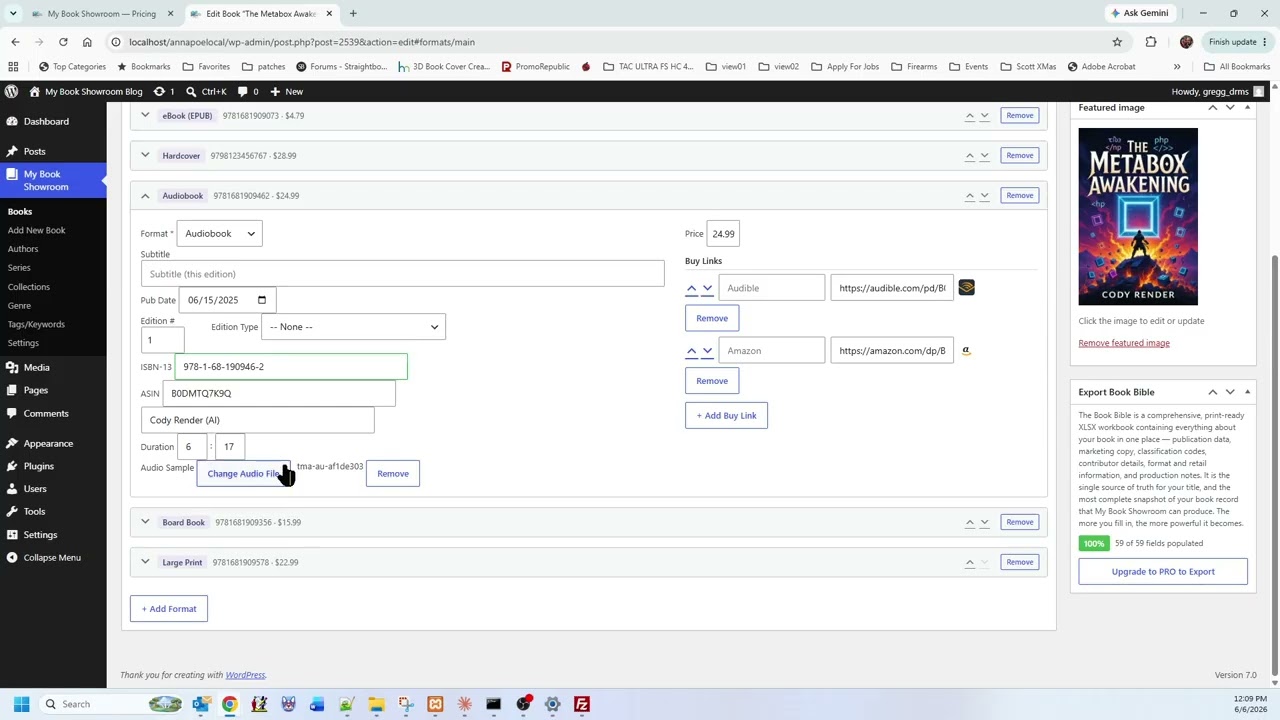
Task: Open the Pub Date calendar picker
Action: (262, 300)
